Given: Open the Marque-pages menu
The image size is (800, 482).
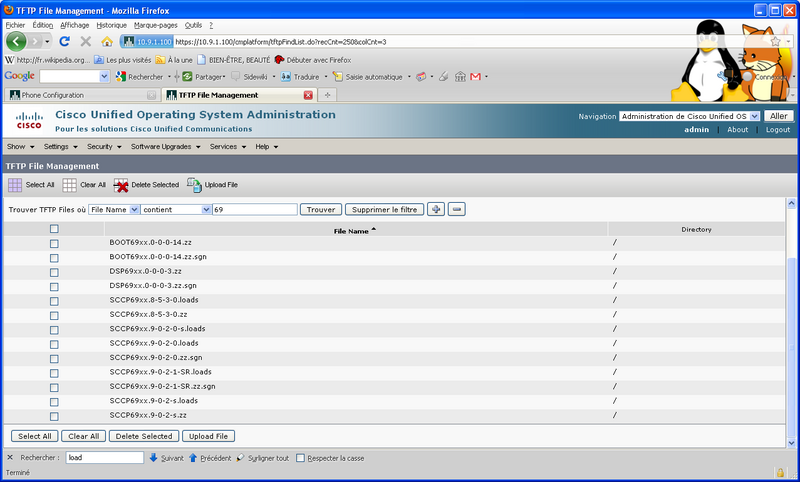Looking at the screenshot, I should click(156, 25).
